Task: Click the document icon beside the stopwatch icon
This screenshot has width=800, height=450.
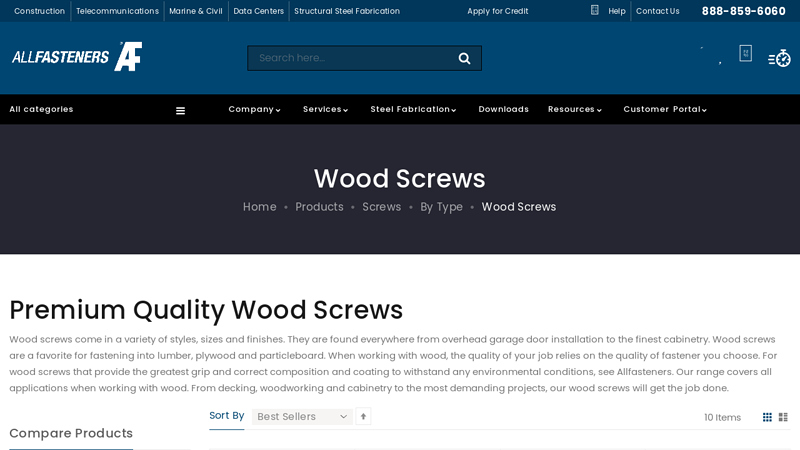Action: point(745,53)
